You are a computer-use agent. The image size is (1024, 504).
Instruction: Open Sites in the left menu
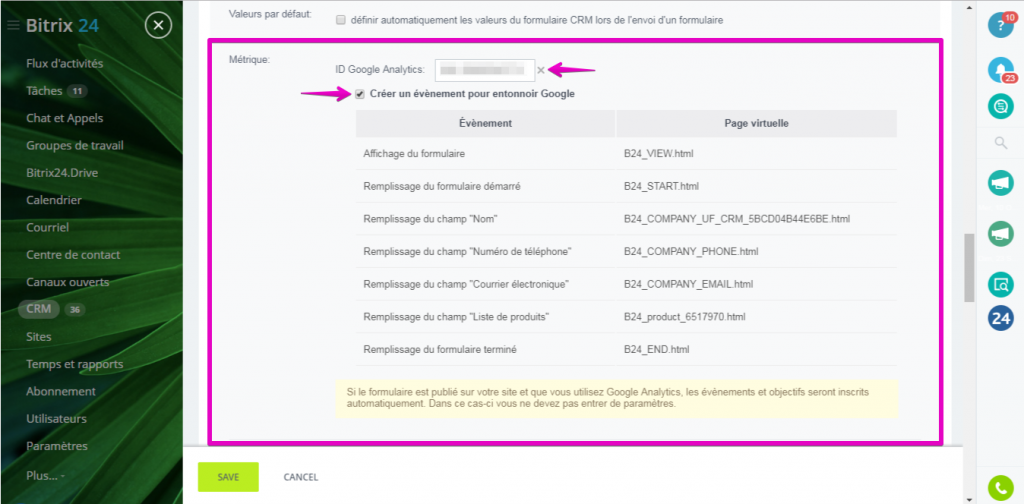coord(39,337)
